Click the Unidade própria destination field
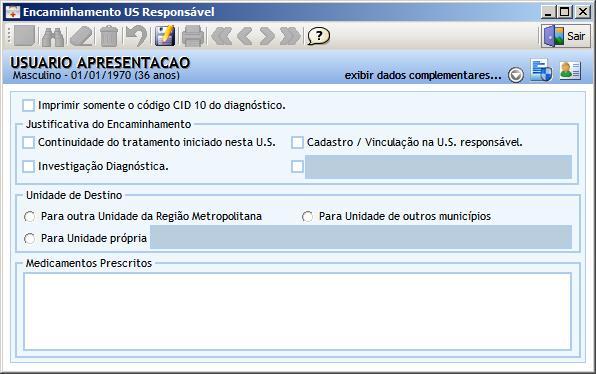Viewport: 596px width, 374px height. click(x=361, y=237)
